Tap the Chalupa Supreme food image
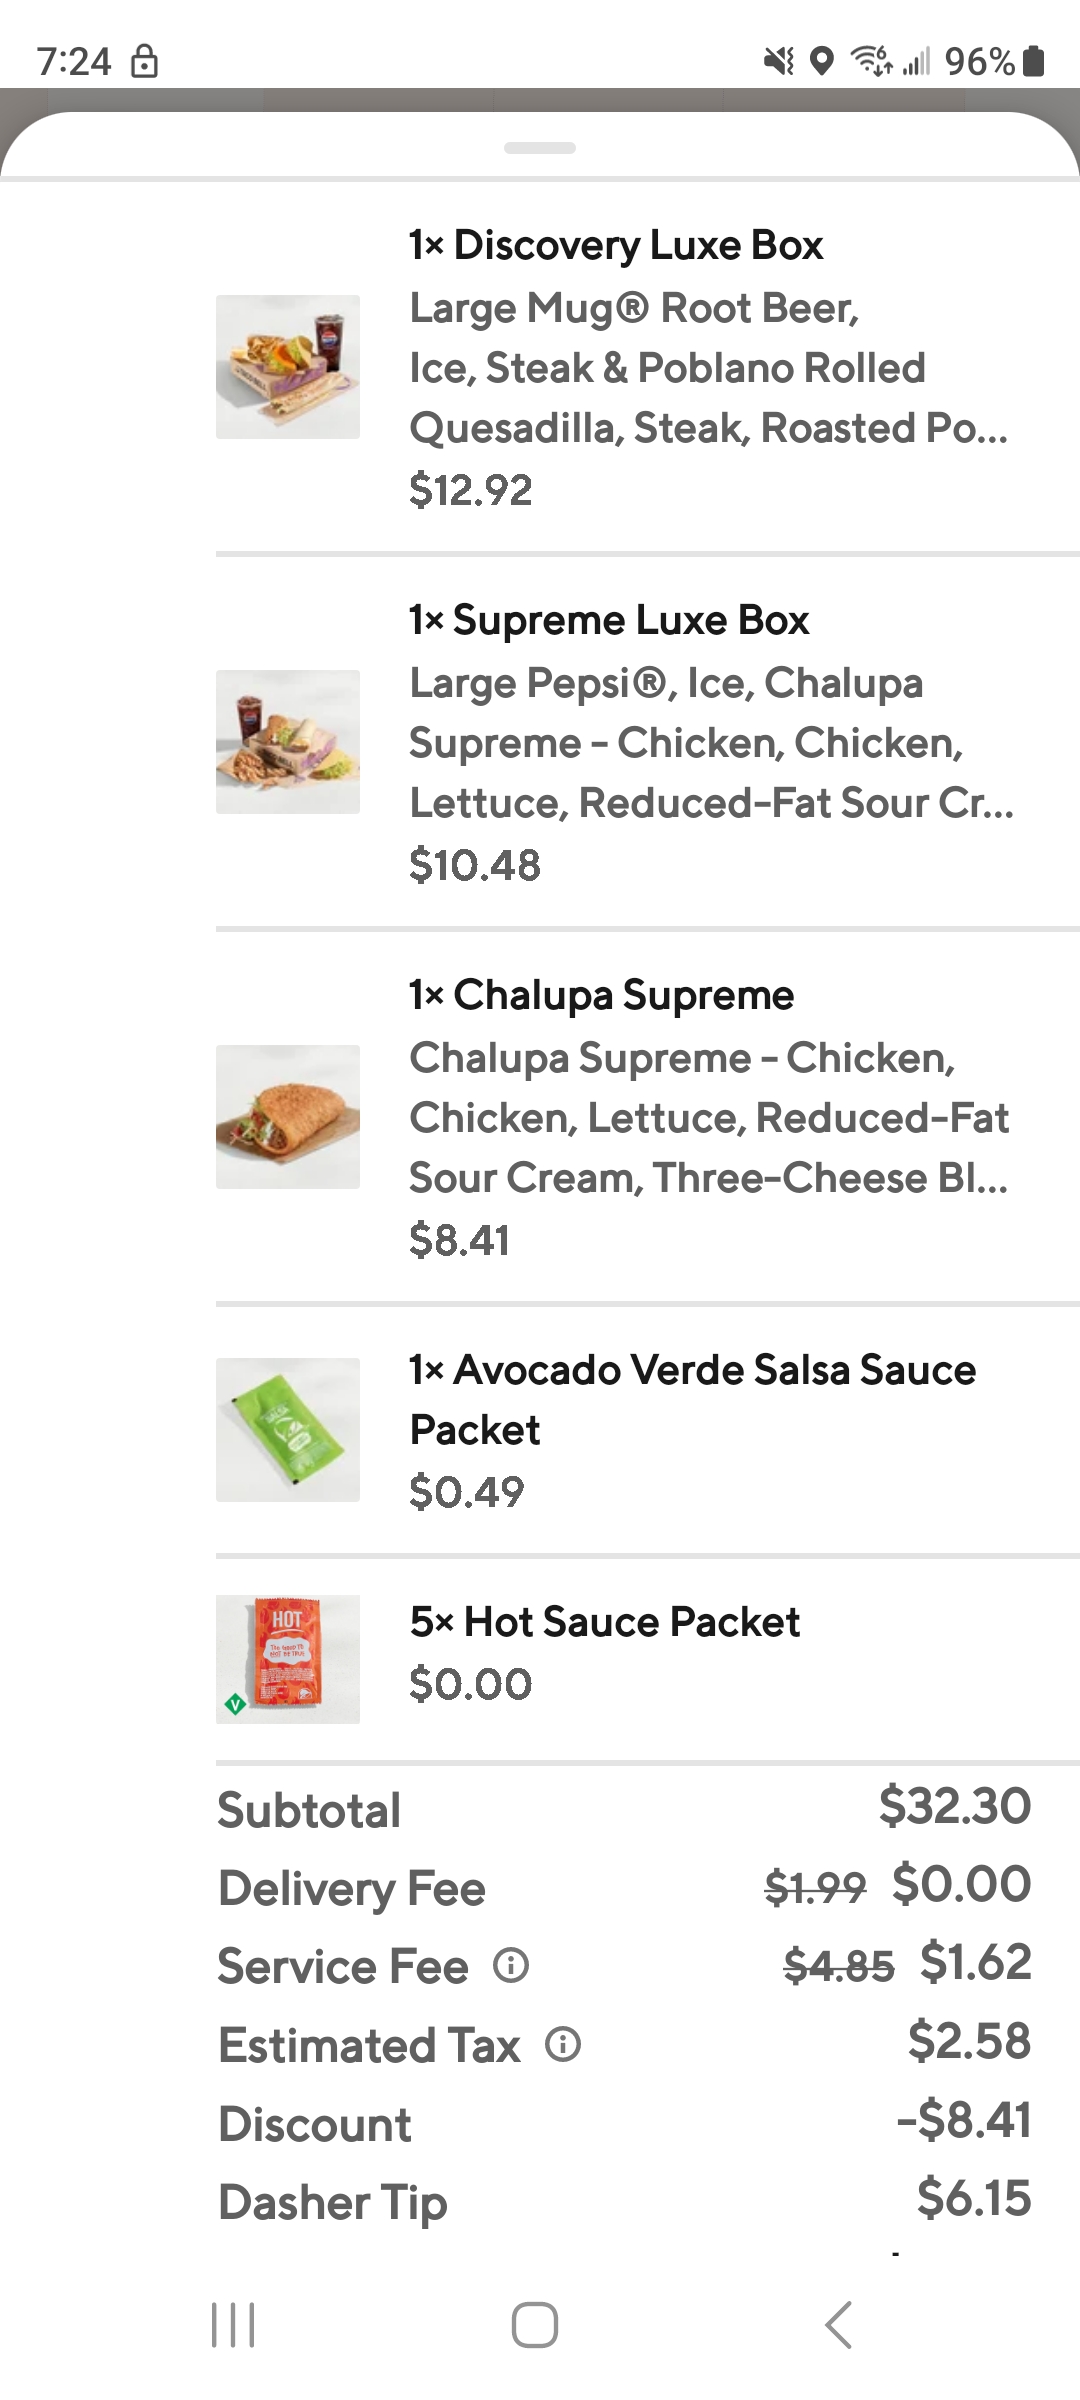The height and width of the screenshot is (2400, 1080). click(x=288, y=1117)
